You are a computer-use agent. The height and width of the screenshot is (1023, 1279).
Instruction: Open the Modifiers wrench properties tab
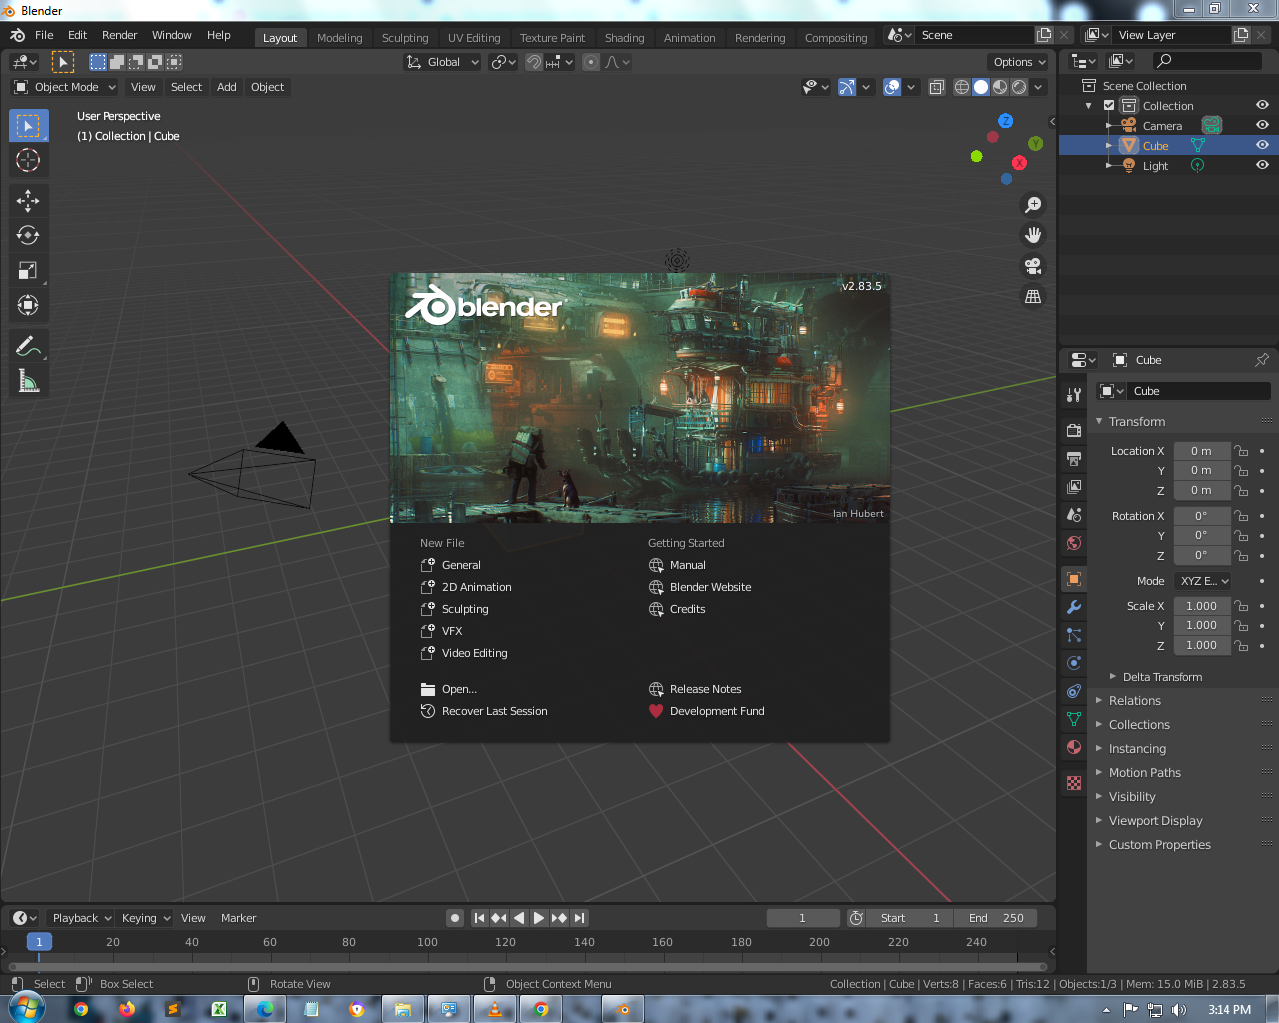(x=1074, y=607)
